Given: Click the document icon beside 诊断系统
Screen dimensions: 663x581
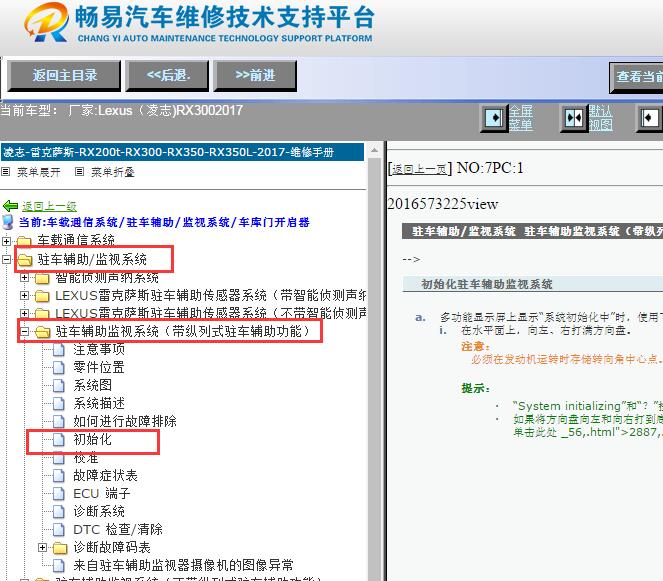Looking at the screenshot, I should click(59, 512).
